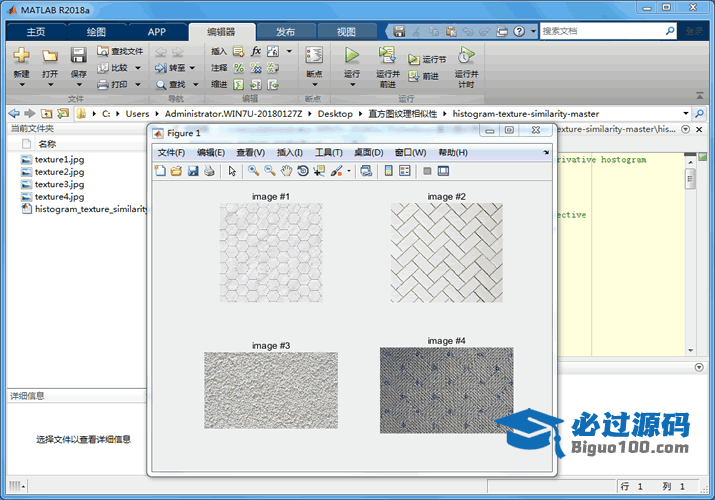Click Run Section (运行节) button
The width and height of the screenshot is (715, 500).
tap(427, 59)
